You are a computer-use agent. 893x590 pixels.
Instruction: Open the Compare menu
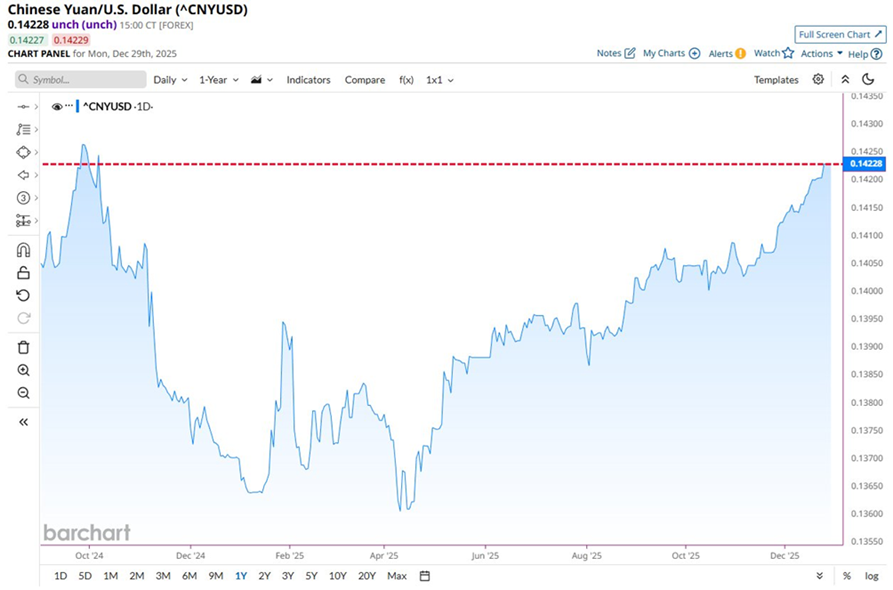pyautogui.click(x=364, y=80)
